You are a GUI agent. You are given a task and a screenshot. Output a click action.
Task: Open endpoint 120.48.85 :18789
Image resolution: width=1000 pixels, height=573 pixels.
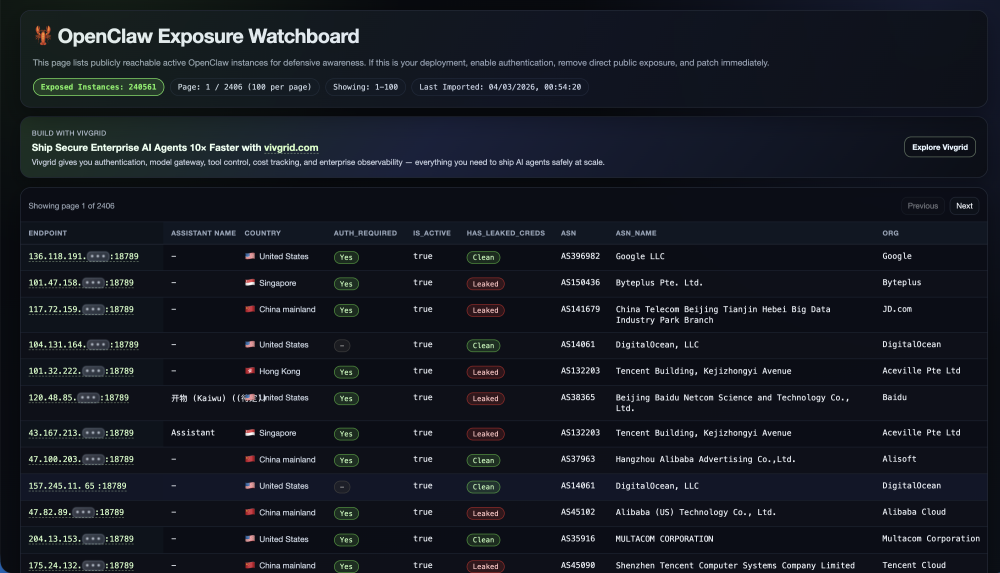click(x=78, y=398)
